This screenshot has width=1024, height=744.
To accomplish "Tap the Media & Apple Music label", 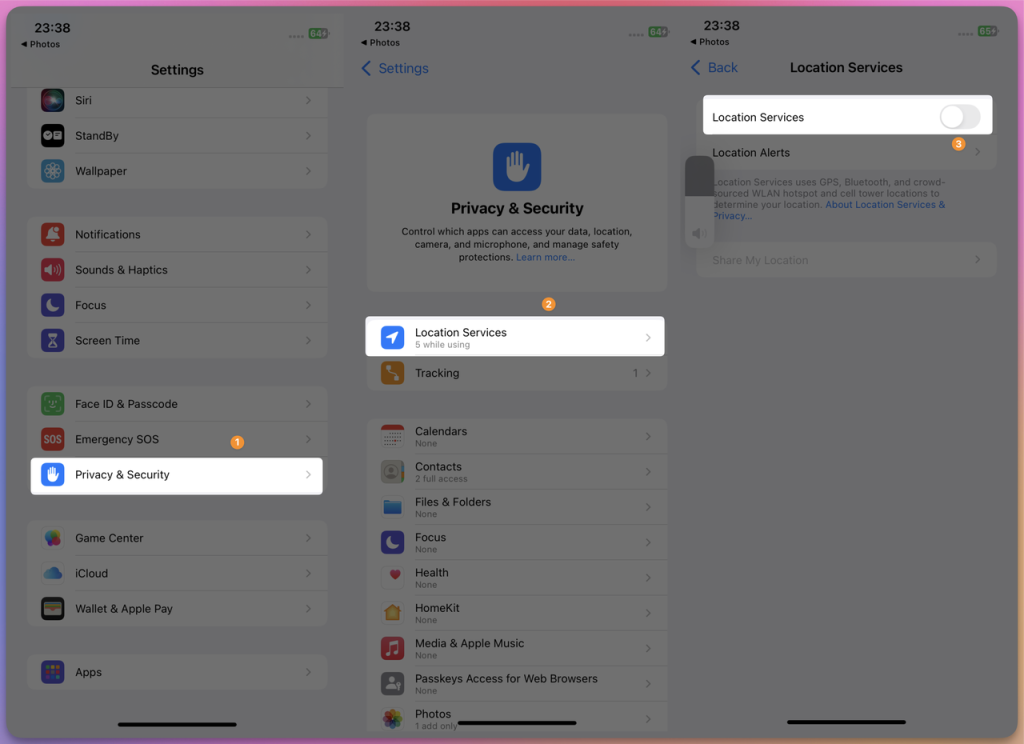I will click(x=470, y=643).
